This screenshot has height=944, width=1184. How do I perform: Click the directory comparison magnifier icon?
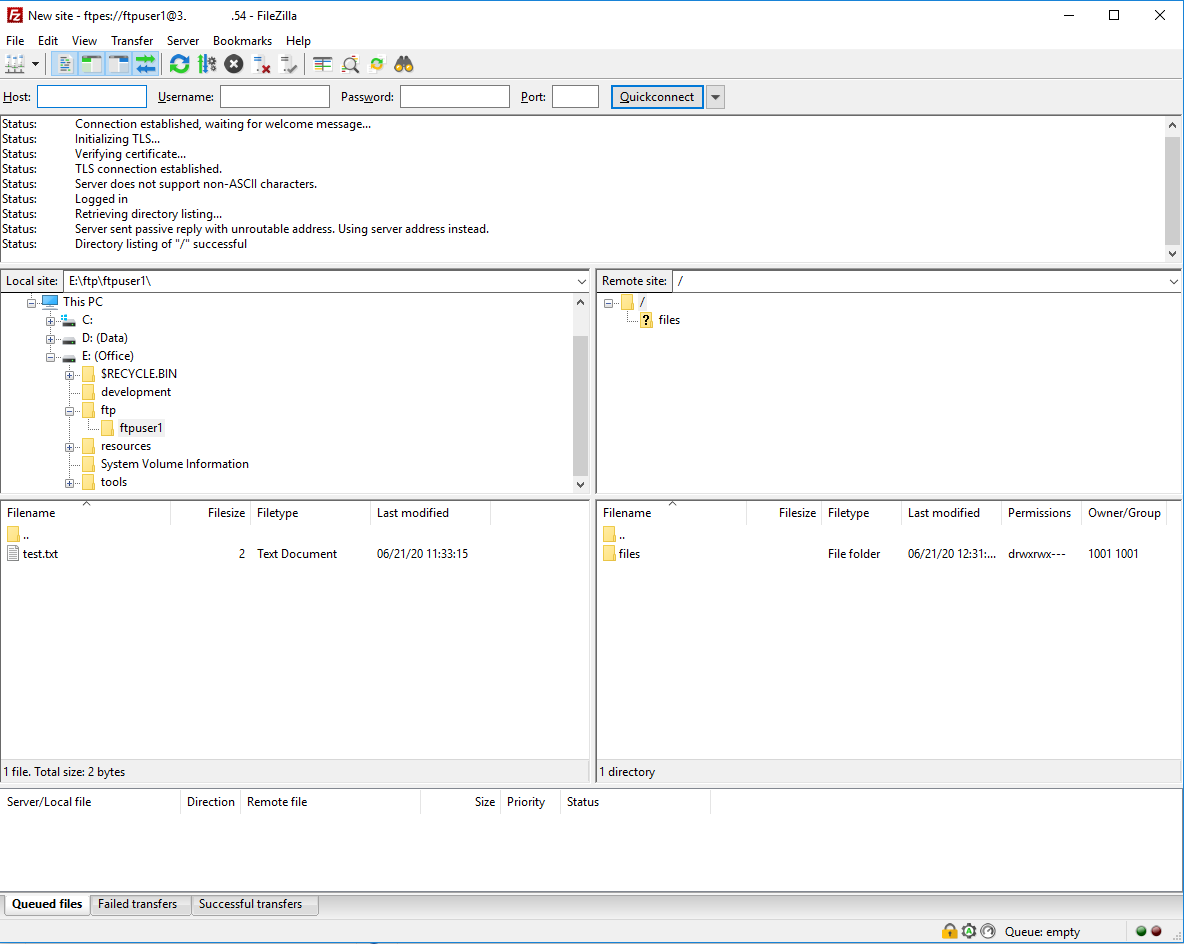[350, 64]
